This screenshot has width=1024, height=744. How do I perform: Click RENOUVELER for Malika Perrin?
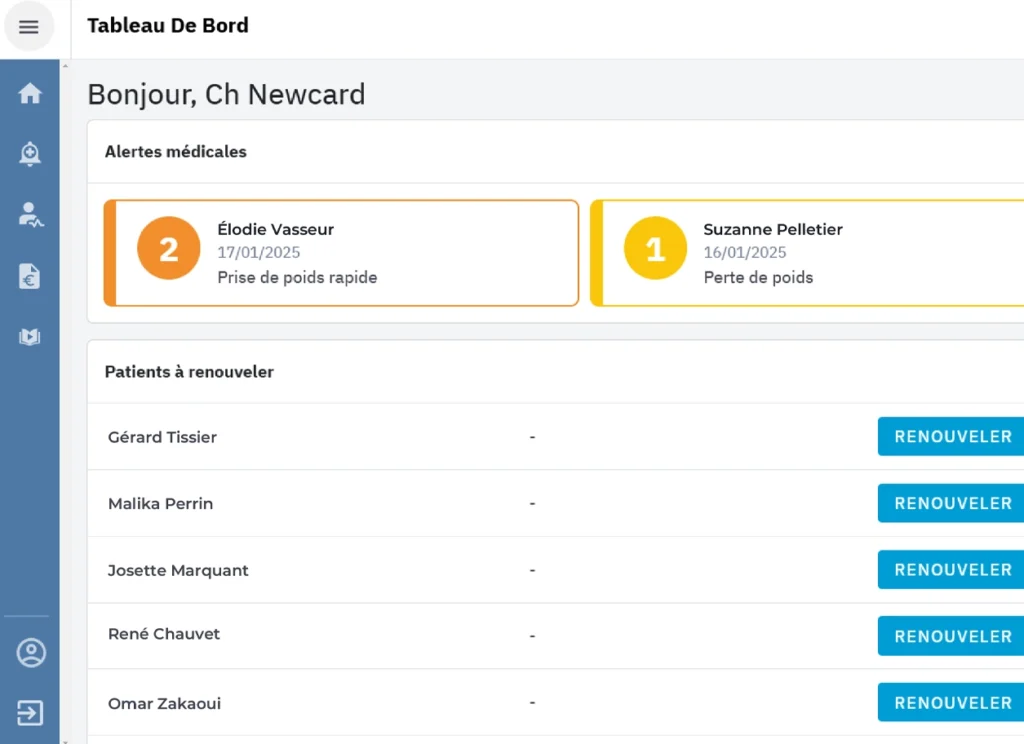coord(948,503)
